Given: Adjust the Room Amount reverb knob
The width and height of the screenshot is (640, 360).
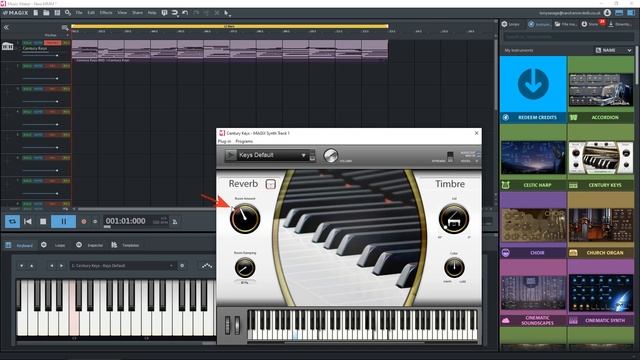Looking at the screenshot, I should (x=245, y=218).
